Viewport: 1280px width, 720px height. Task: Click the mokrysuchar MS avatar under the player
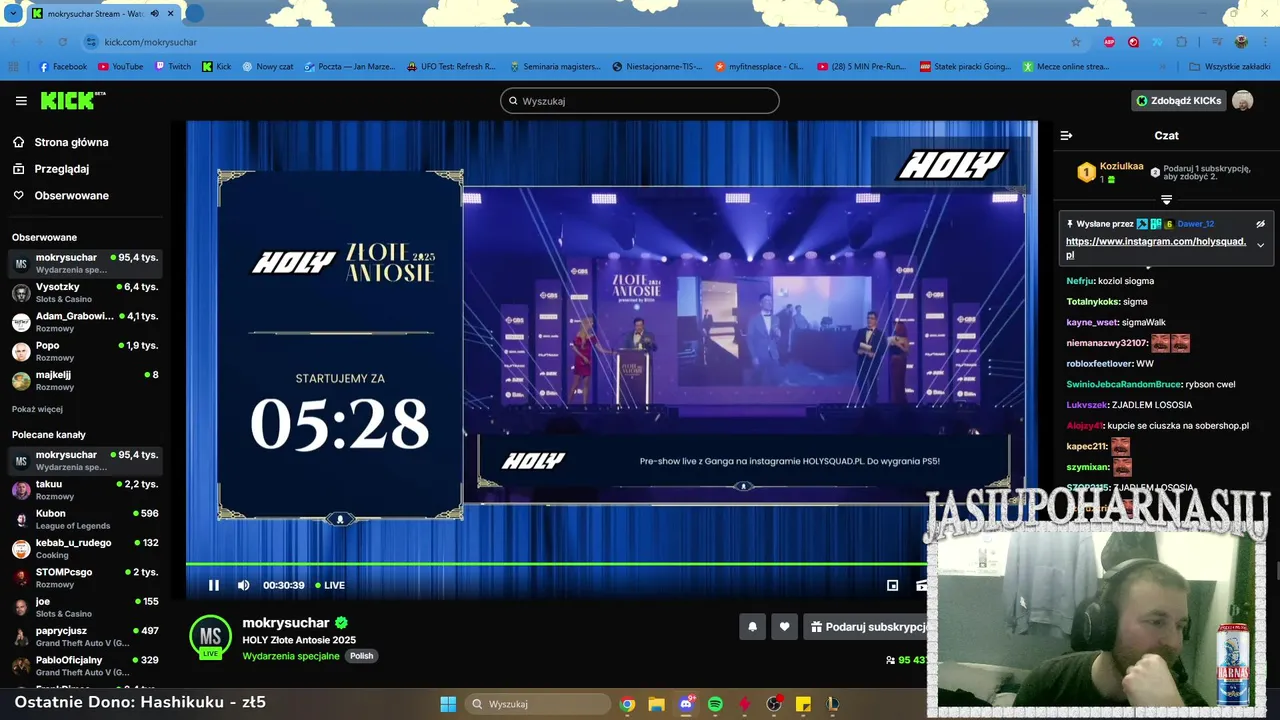coord(210,636)
